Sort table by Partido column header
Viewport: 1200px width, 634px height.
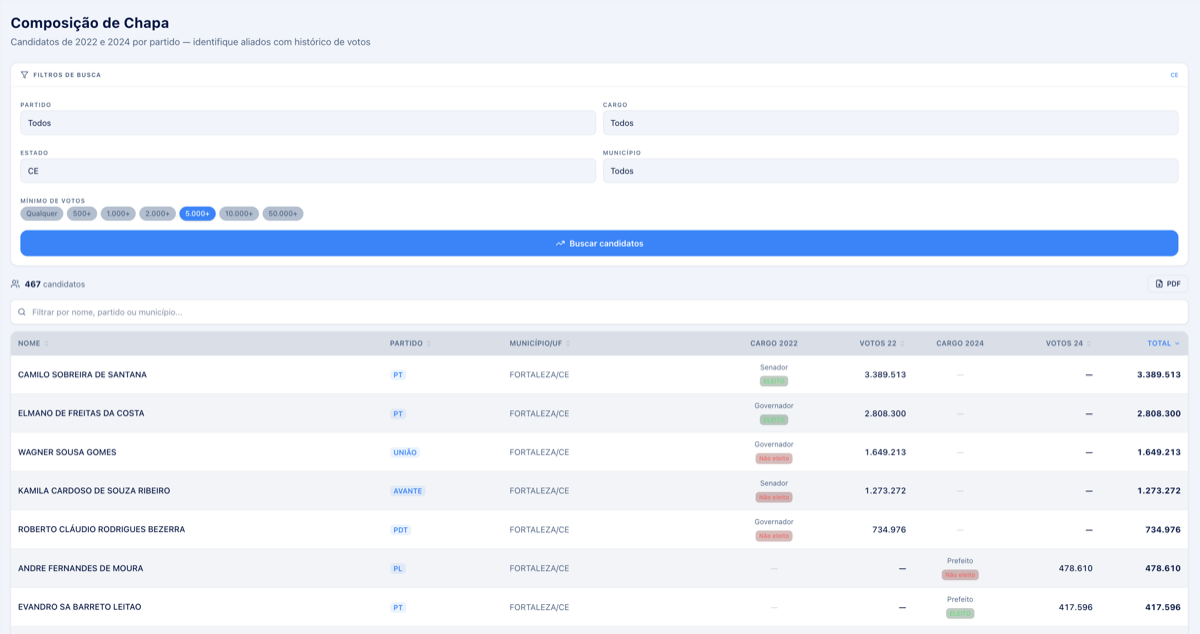(x=406, y=343)
